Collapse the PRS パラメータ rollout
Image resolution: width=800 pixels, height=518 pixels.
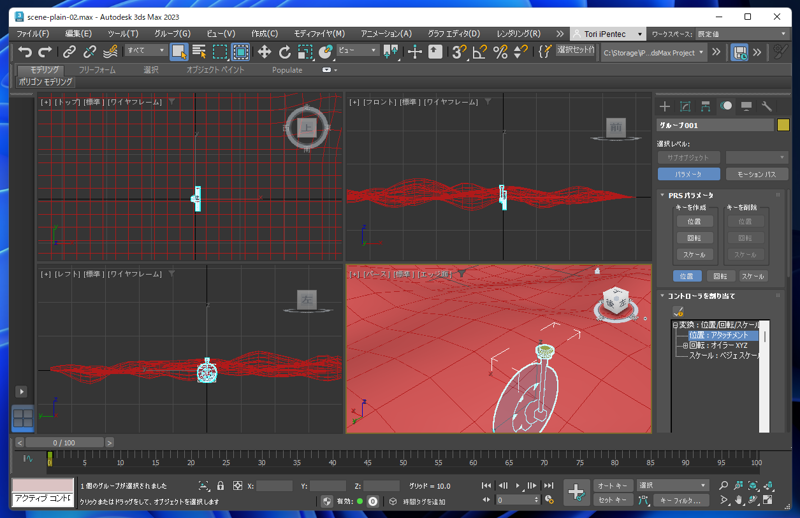[691, 195]
